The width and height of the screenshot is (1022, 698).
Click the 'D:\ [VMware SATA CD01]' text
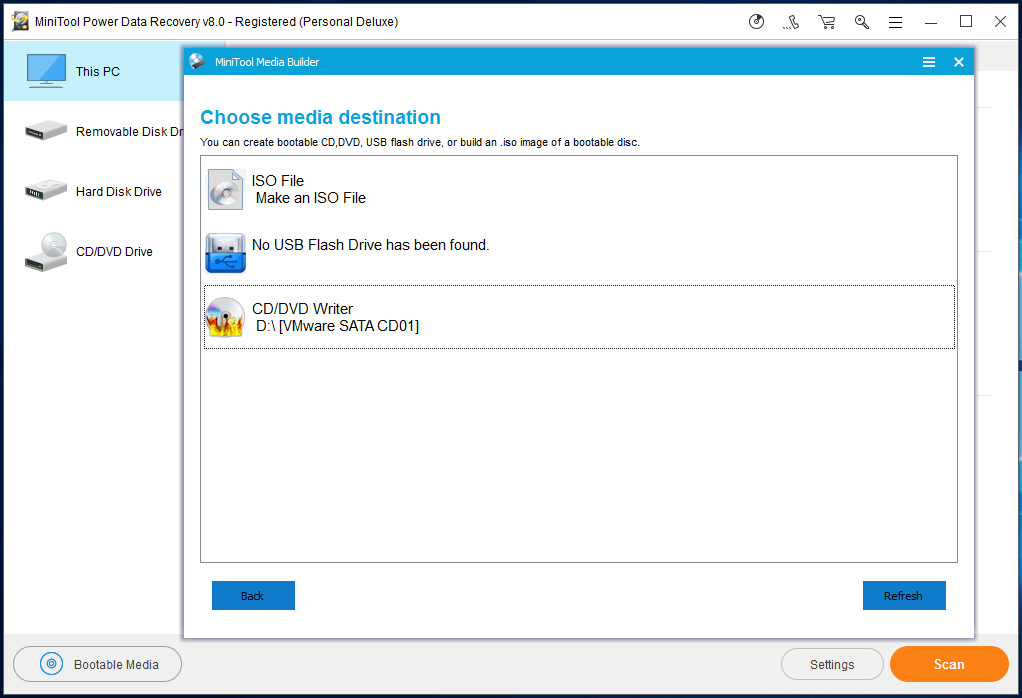coord(337,326)
